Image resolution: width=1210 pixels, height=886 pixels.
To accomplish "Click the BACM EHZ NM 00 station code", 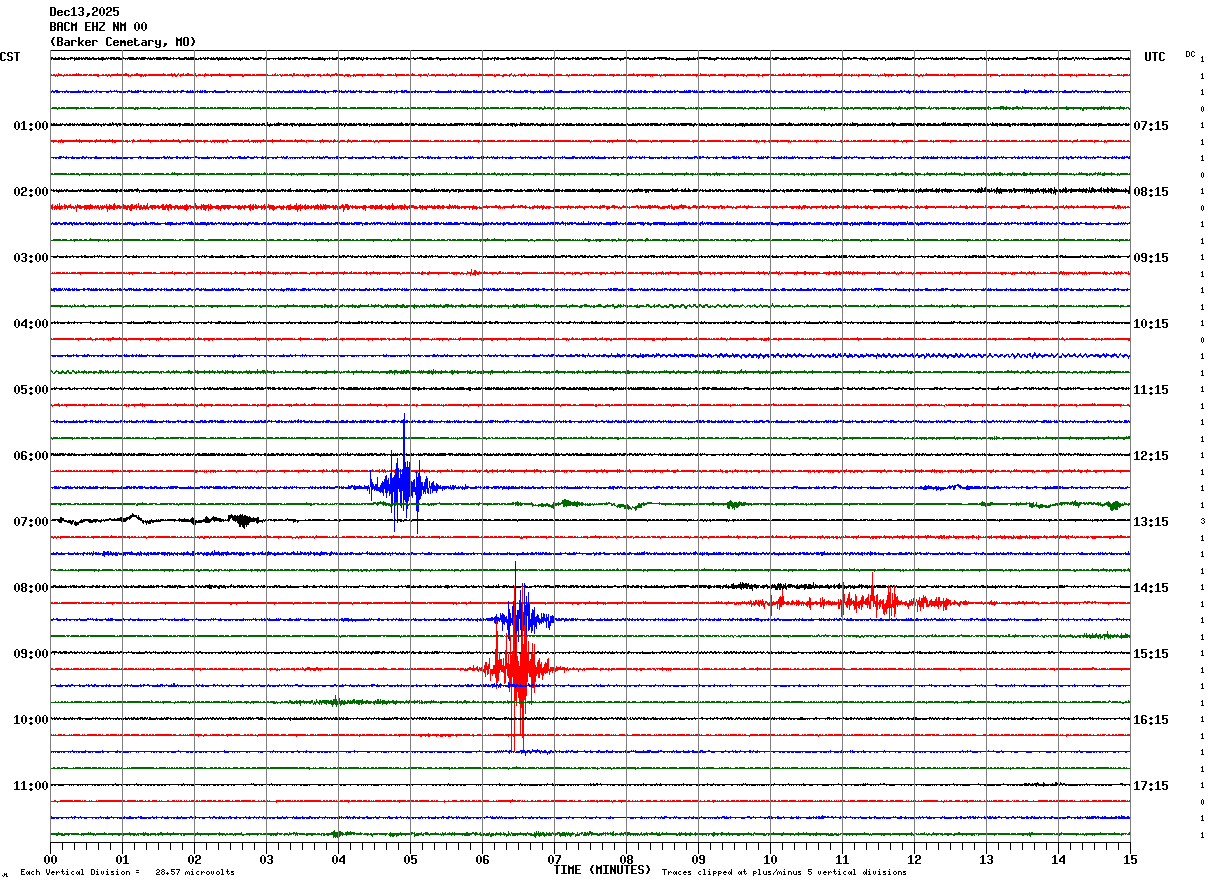I will point(98,27).
